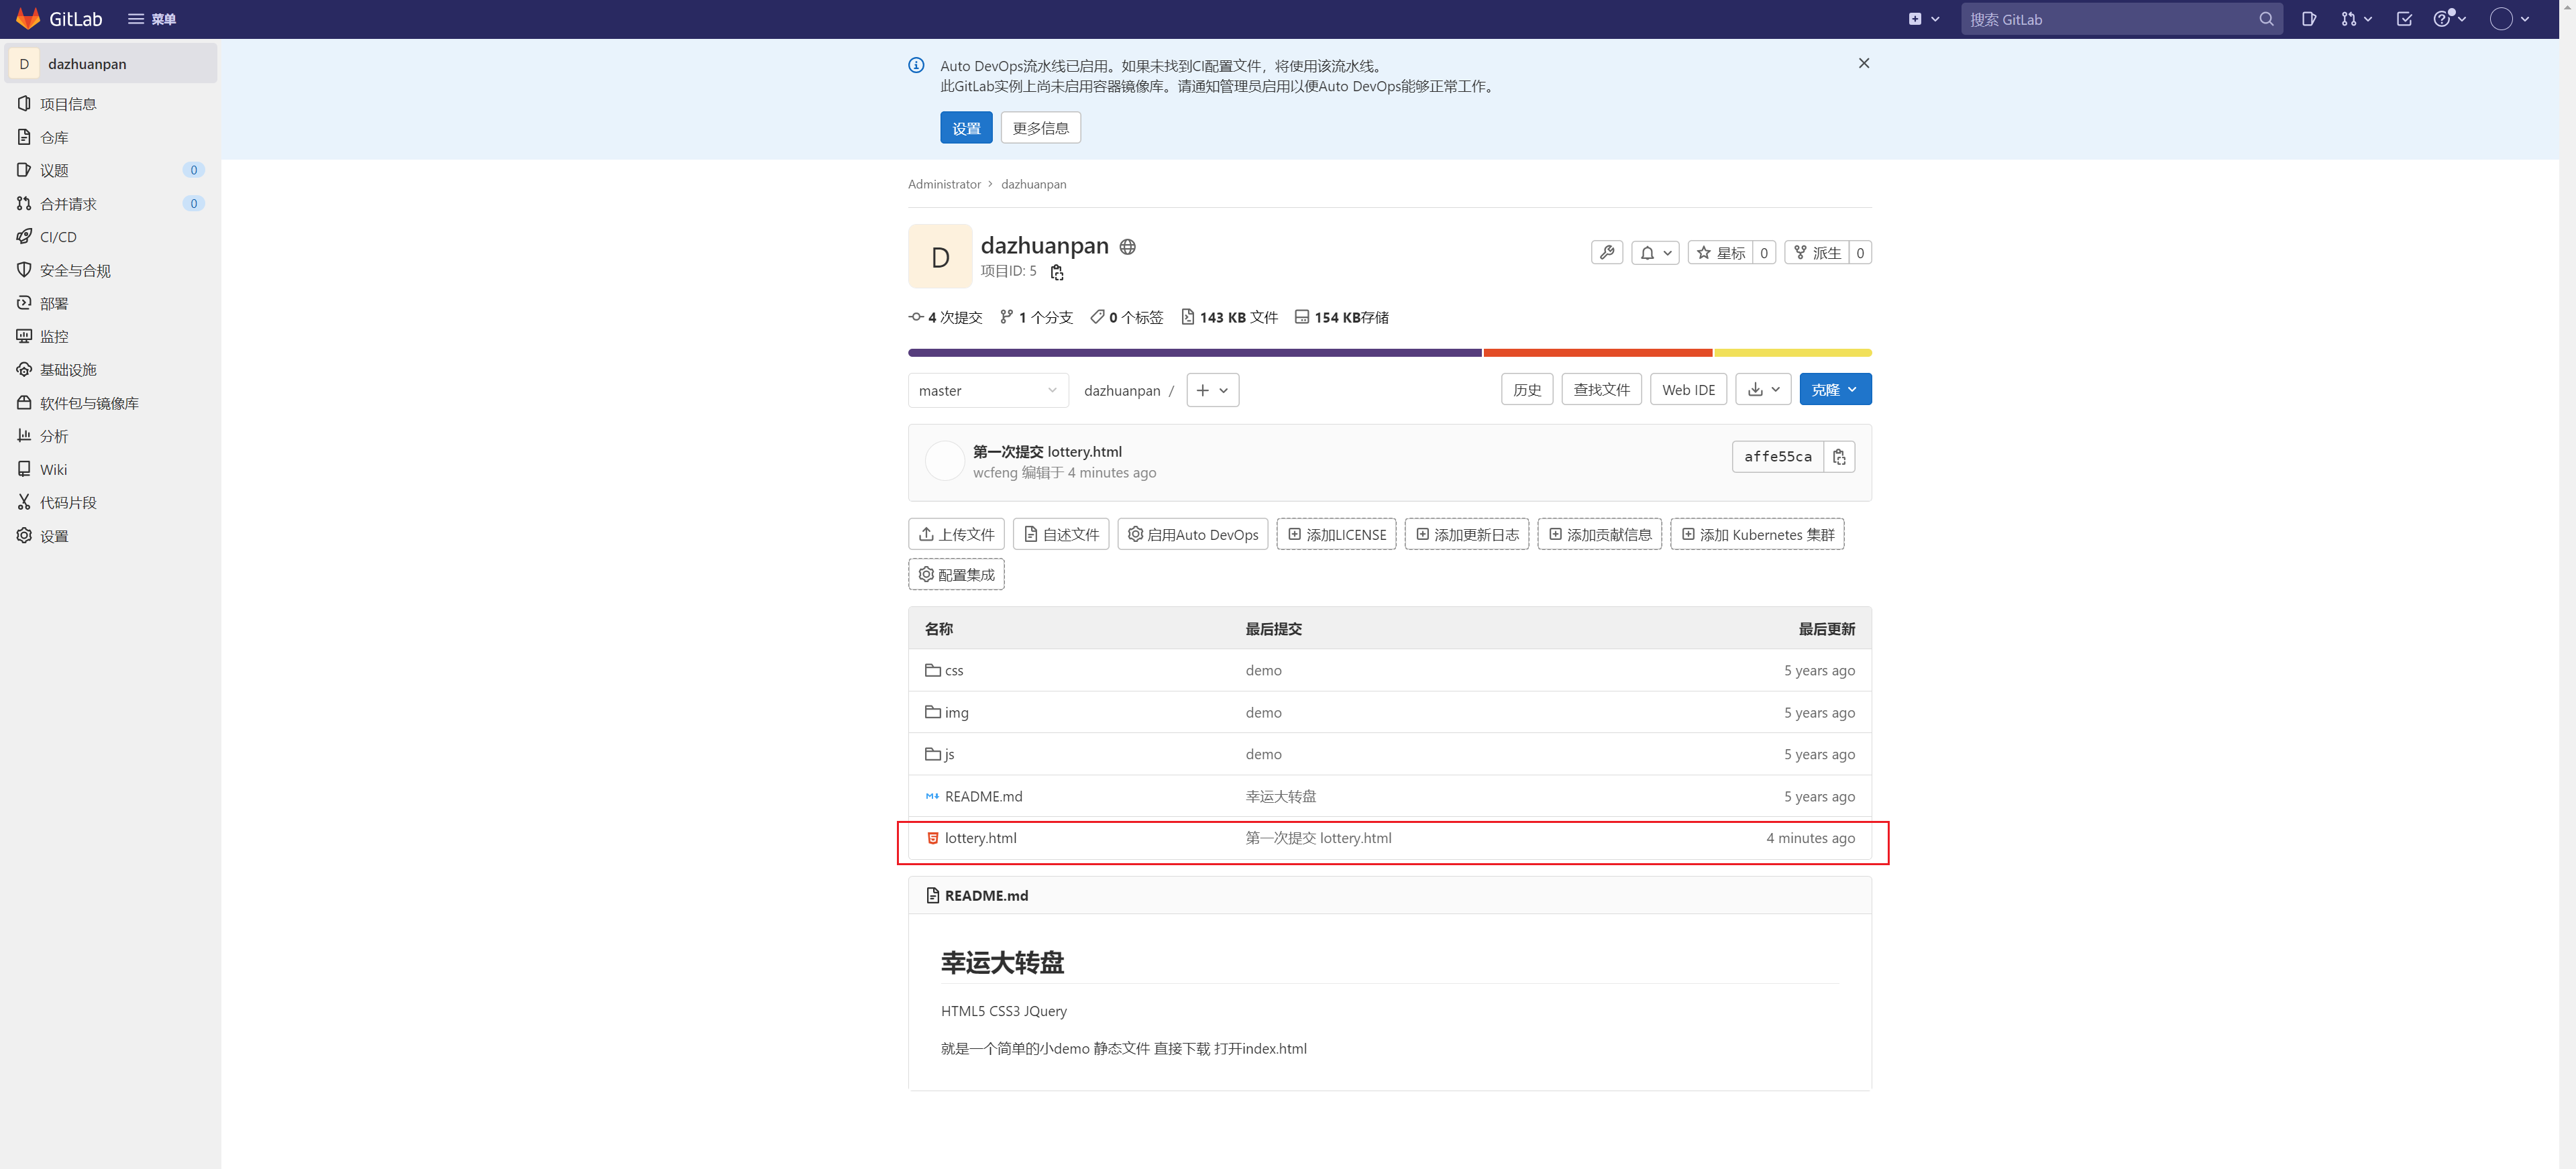Click the 派生 fork button
Image resolution: width=2576 pixels, height=1169 pixels.
(1817, 253)
